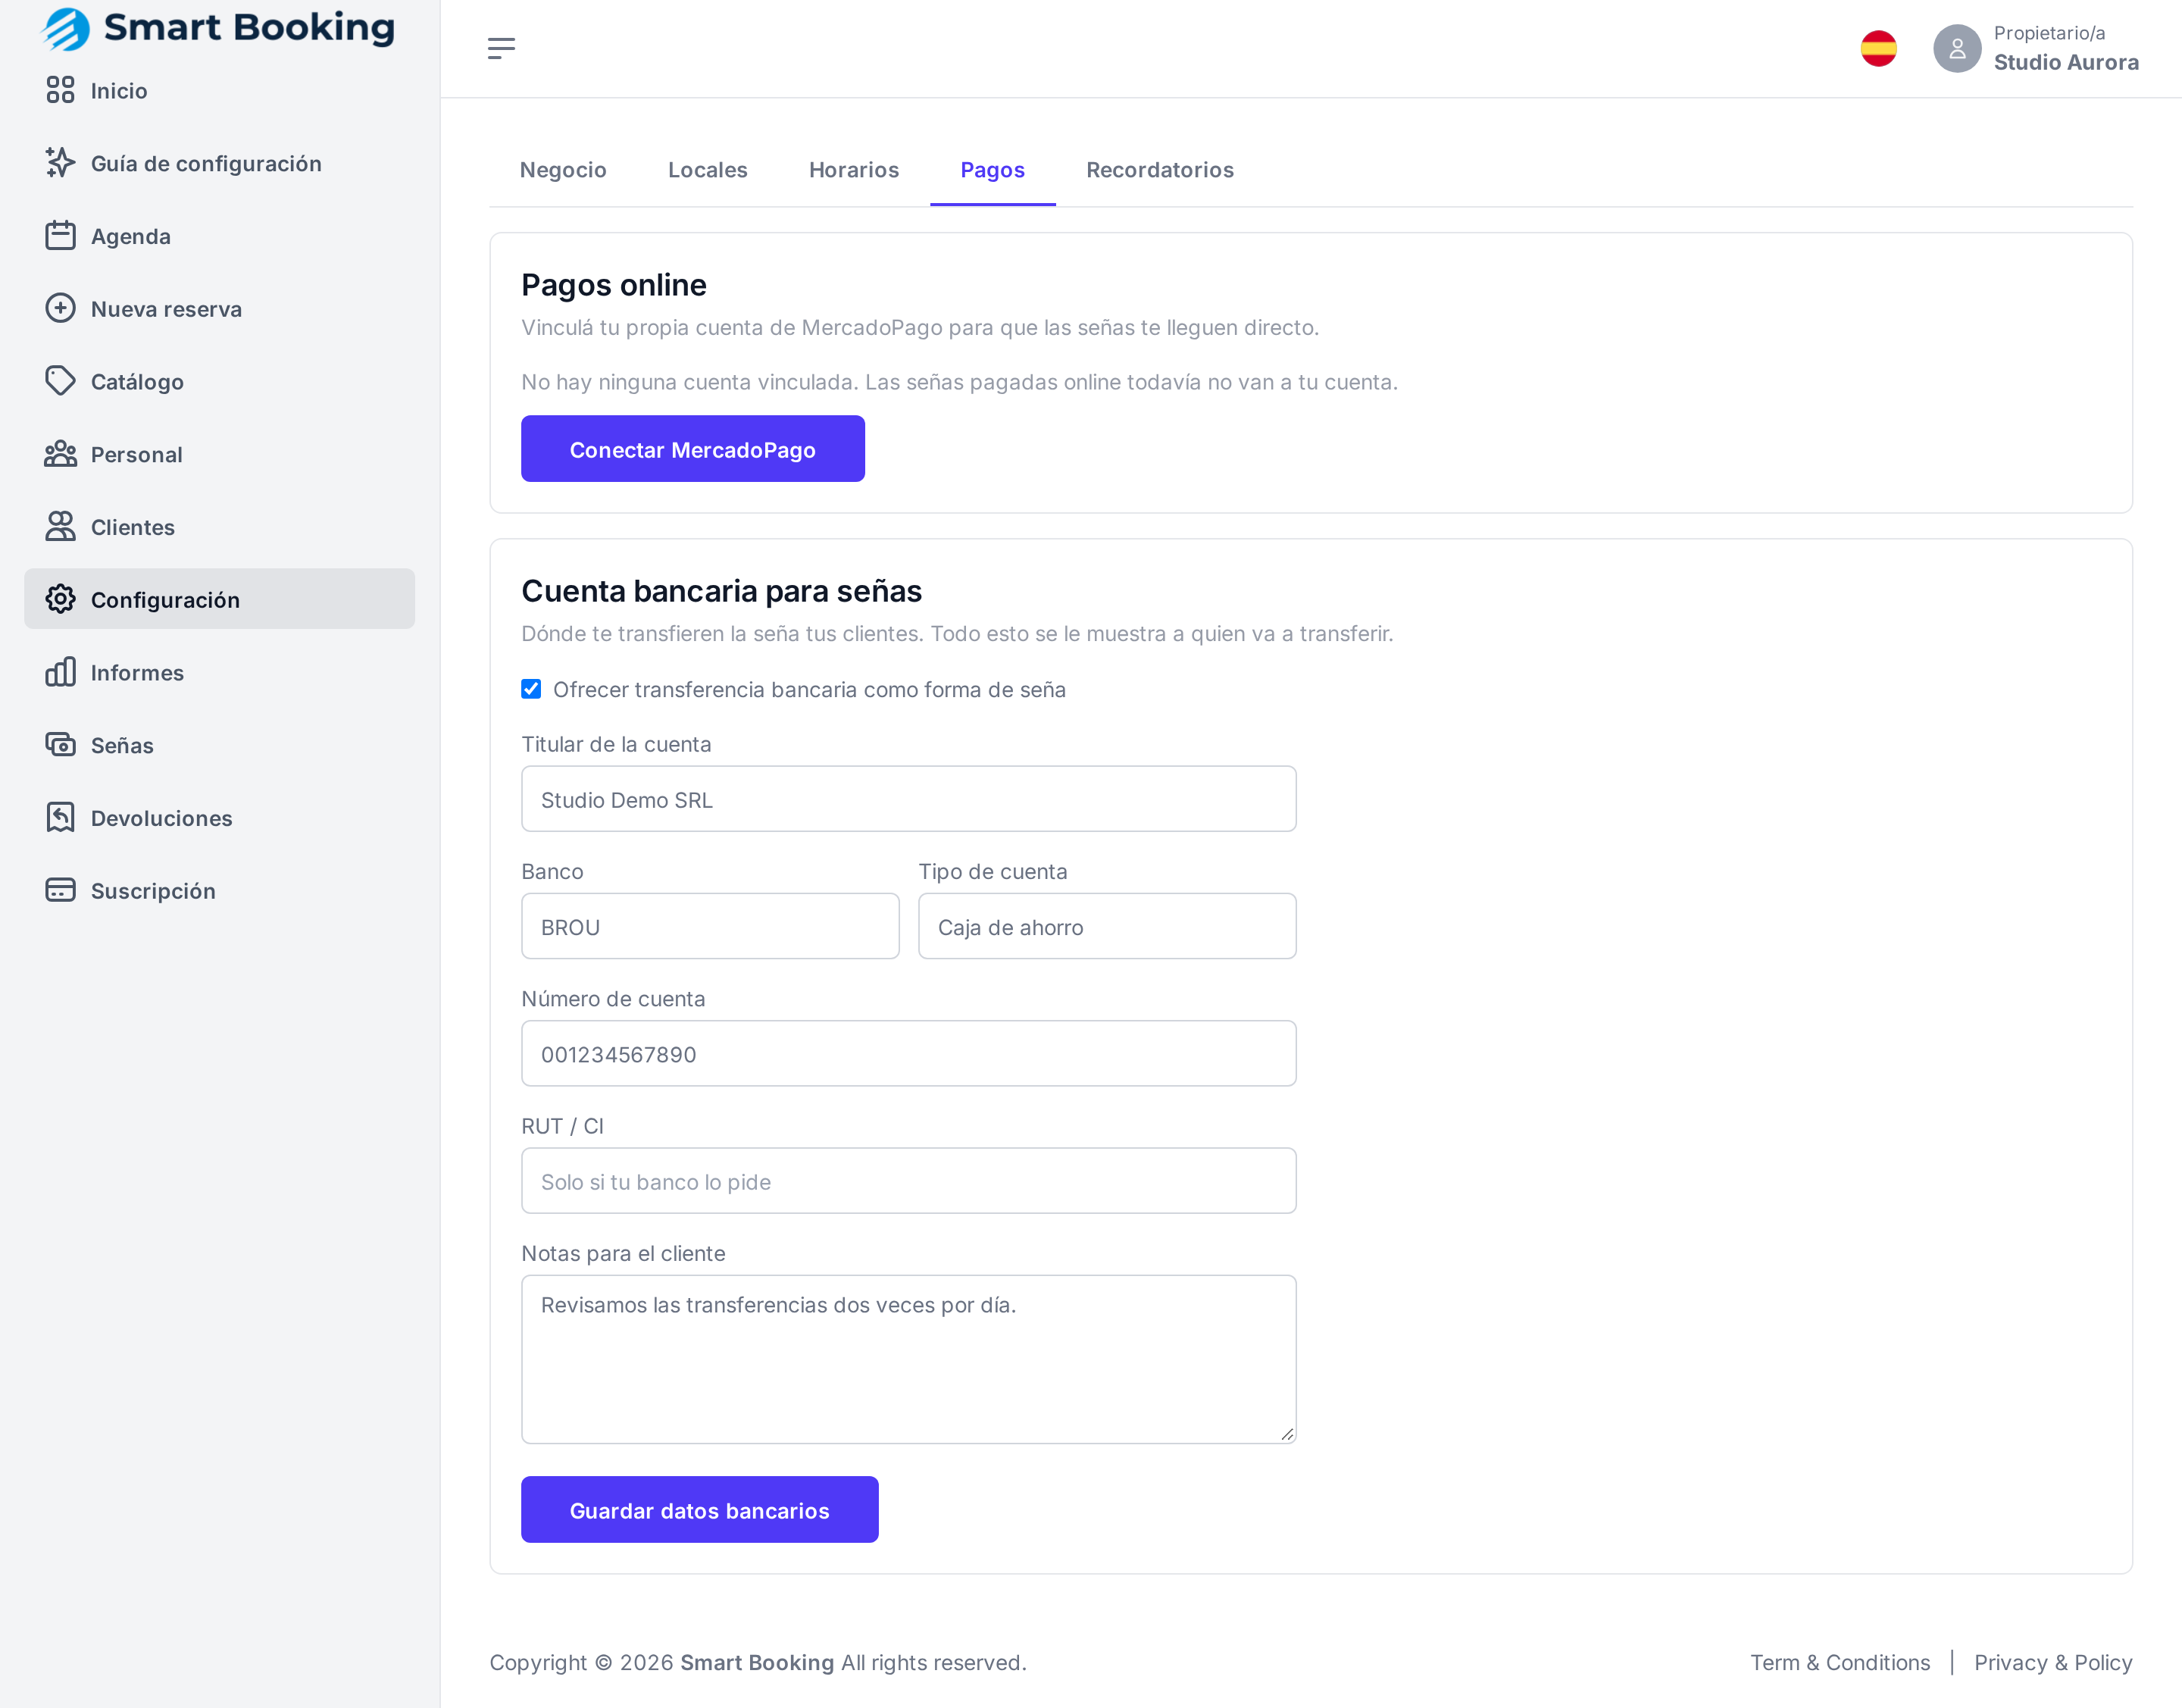The height and width of the screenshot is (1708, 2182).
Task: Open Guía de configuración sparkle icon
Action: 60,163
